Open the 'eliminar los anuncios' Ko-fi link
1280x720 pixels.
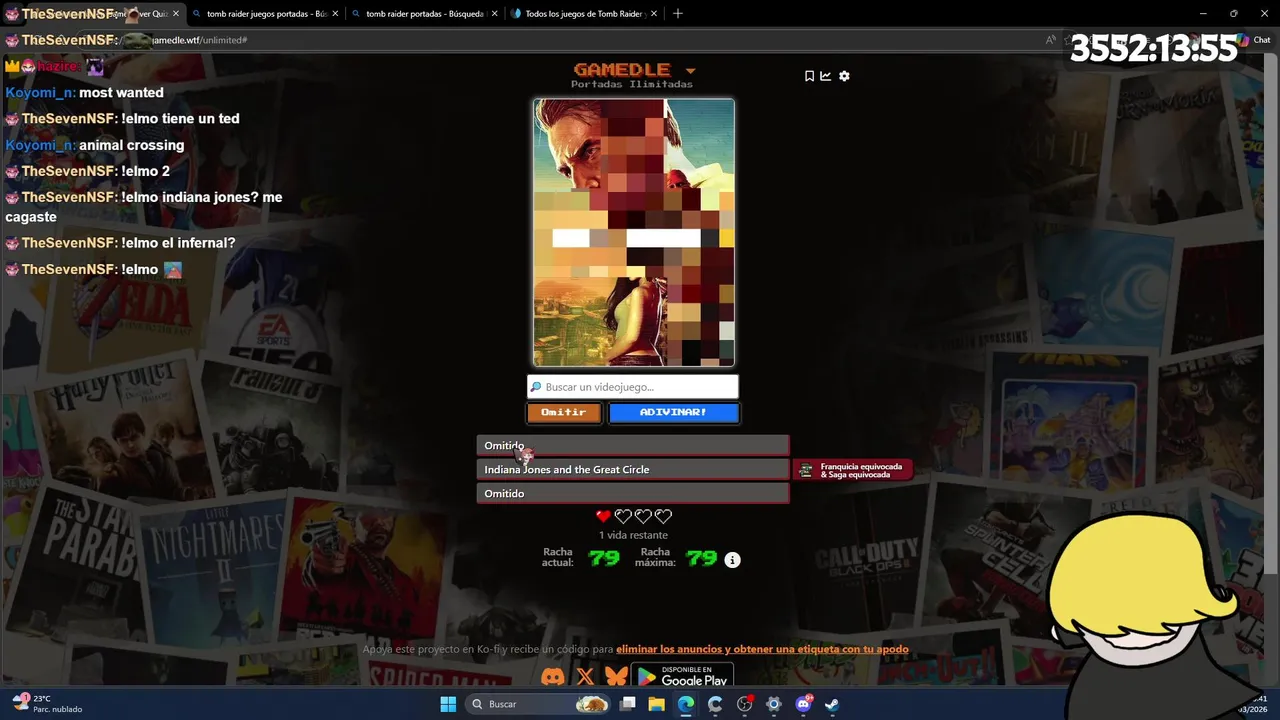(762, 649)
